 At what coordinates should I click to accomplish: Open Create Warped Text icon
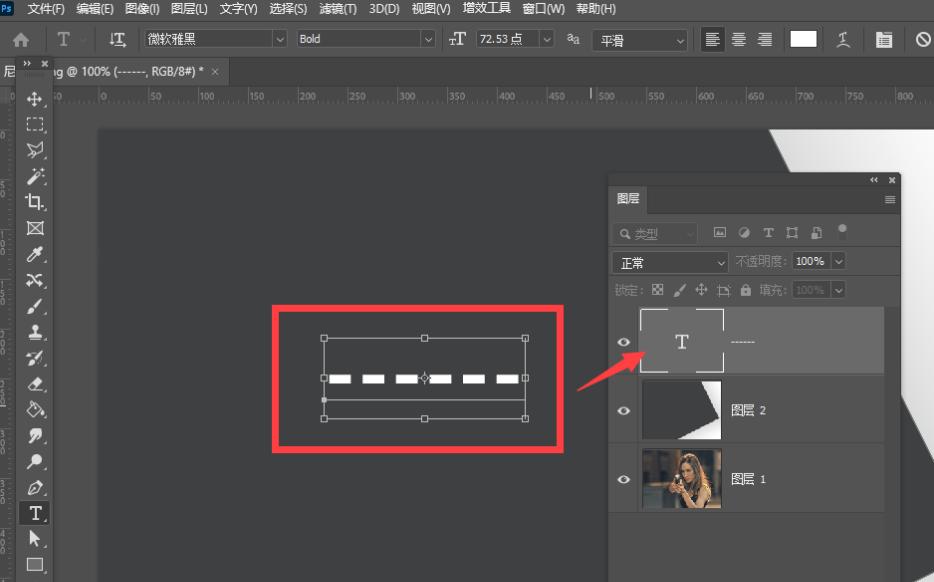click(843, 40)
